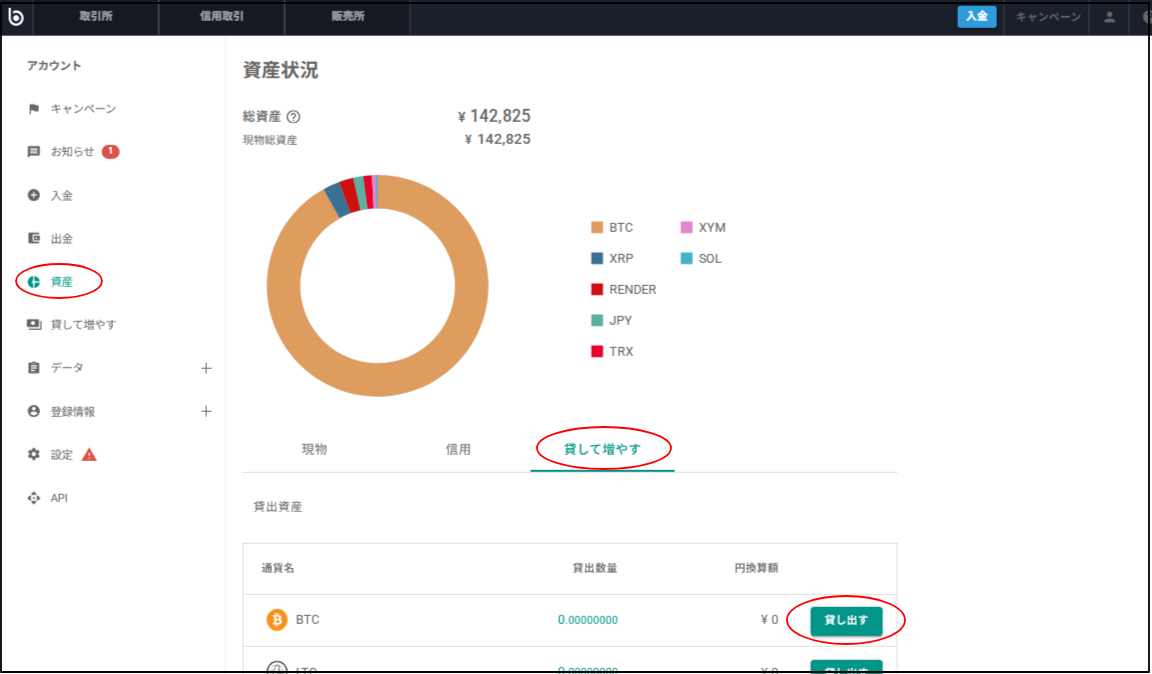Open お知らせ message icon in sidebar
The height and width of the screenshot is (674, 1152).
pyautogui.click(x=33, y=152)
